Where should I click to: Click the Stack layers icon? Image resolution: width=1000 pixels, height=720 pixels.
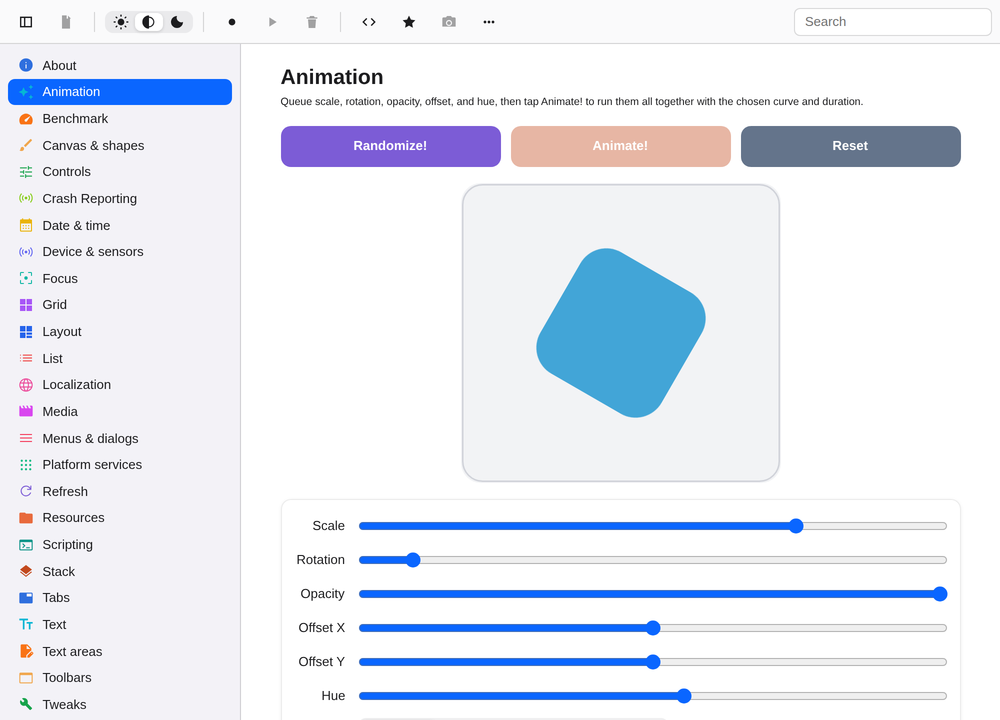coord(26,571)
